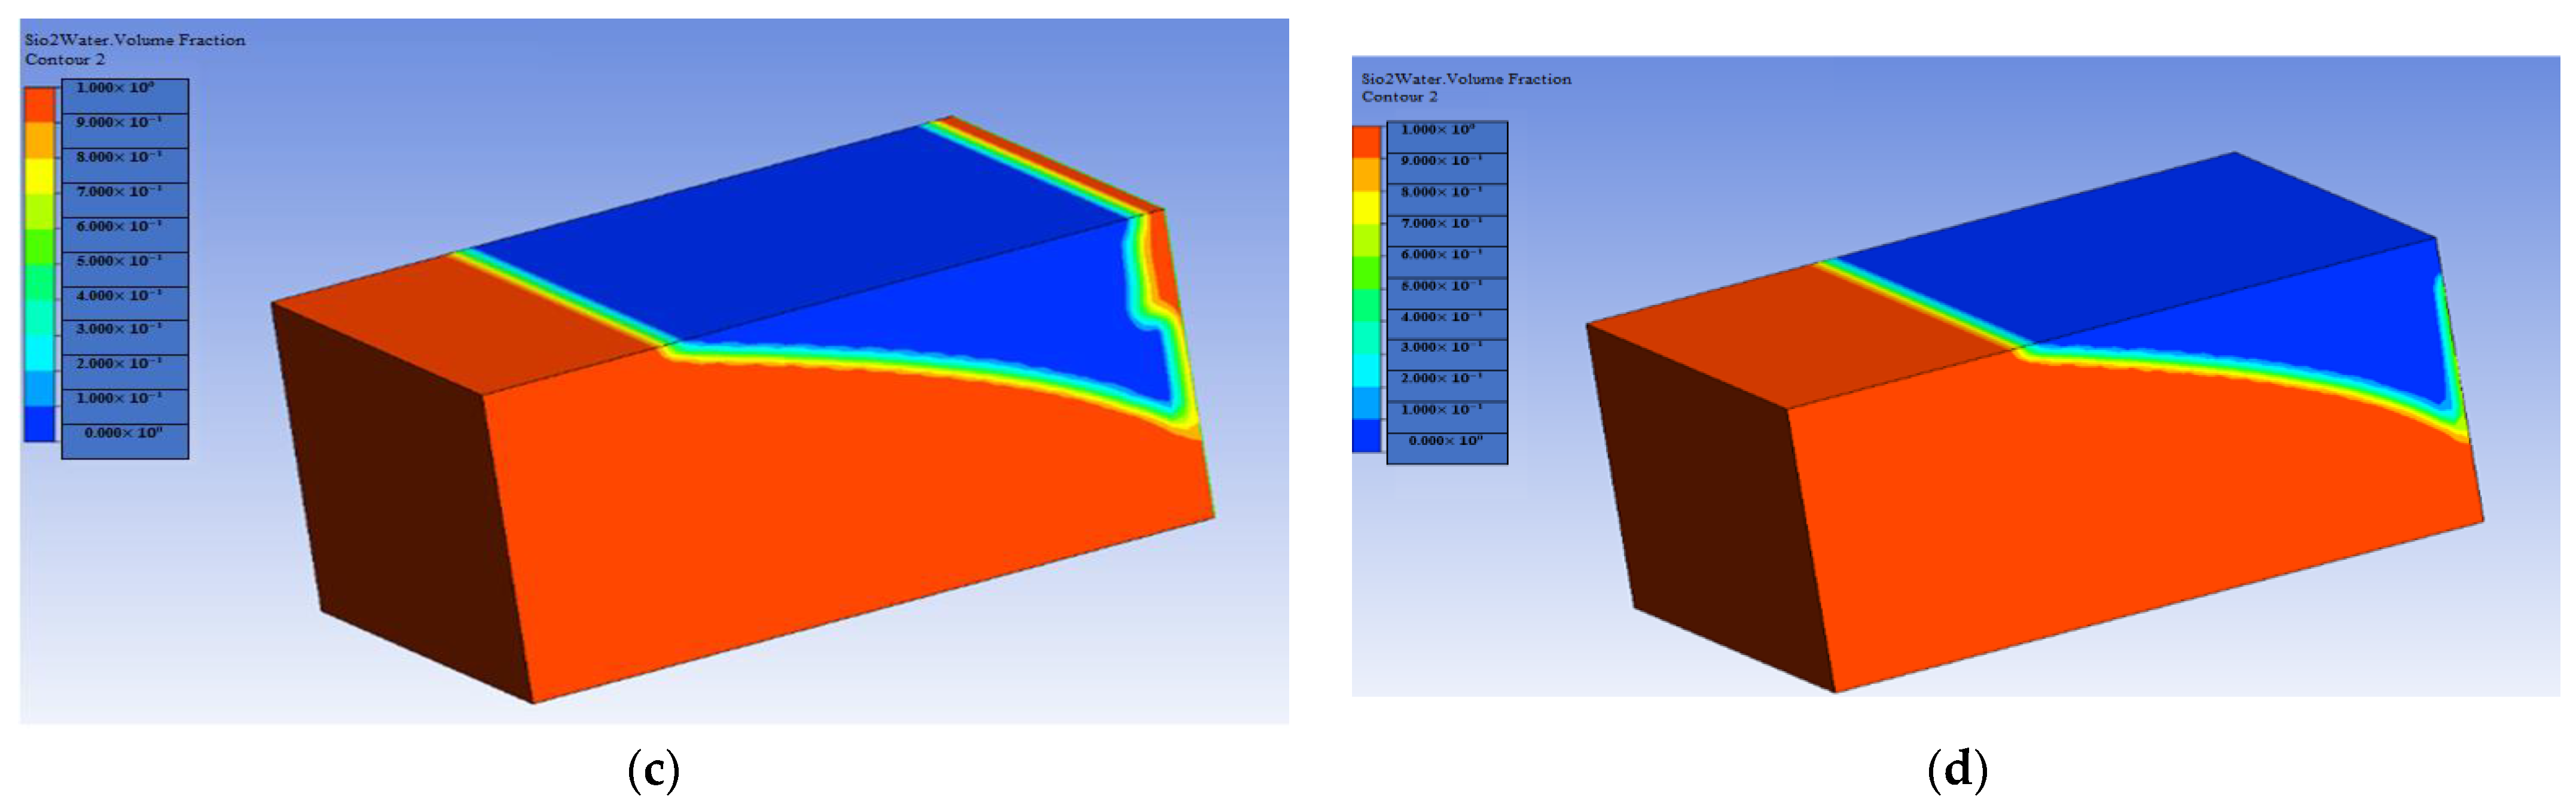The image size is (2576, 808).
Task: Click the Contour 2 text in panel (c)
Action: coord(65,60)
